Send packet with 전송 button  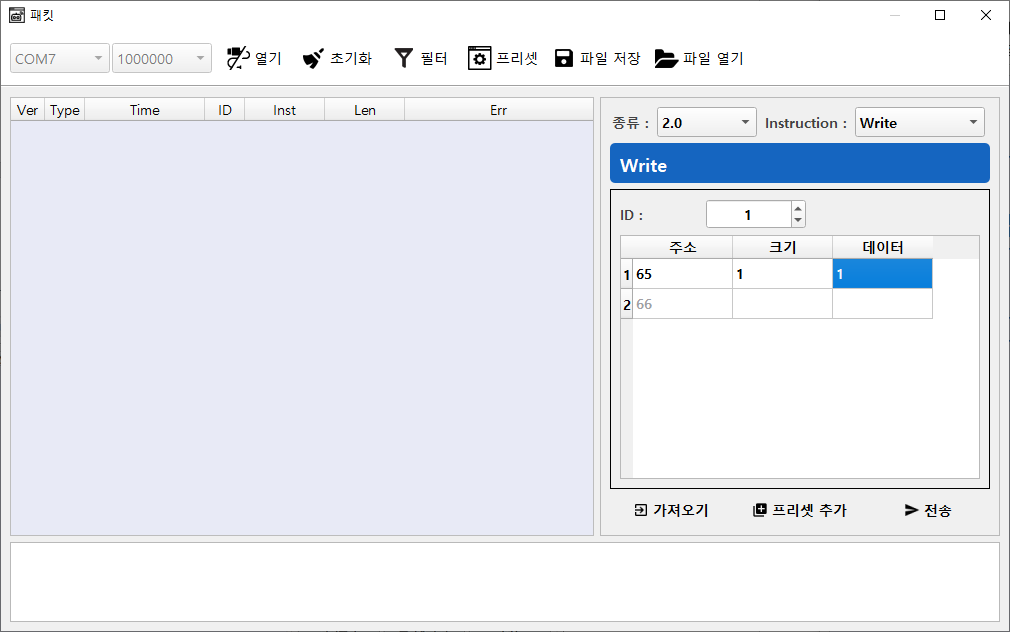point(927,510)
